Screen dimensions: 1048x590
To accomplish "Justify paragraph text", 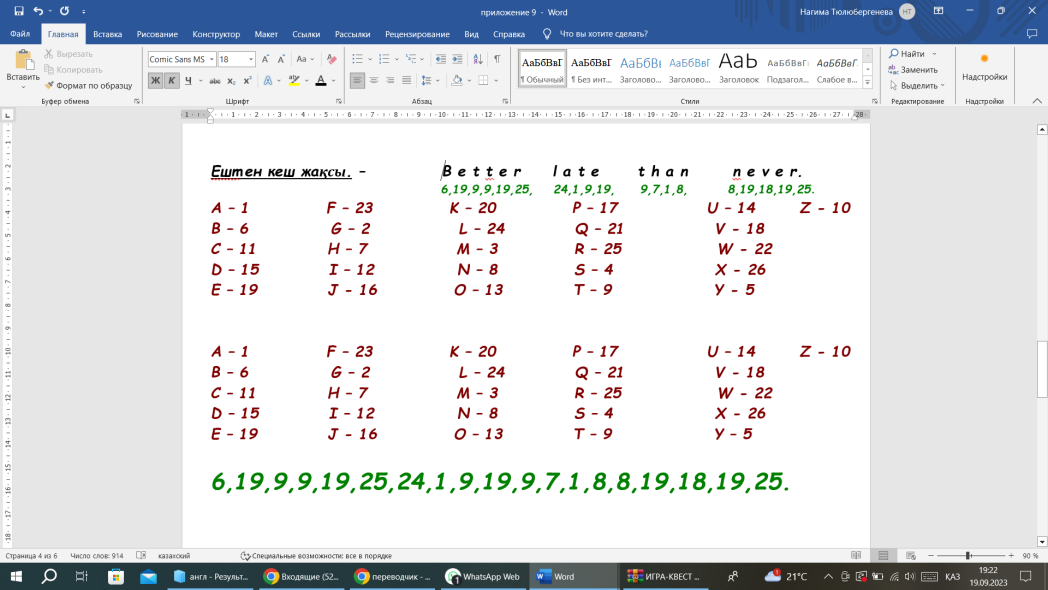I will click(x=406, y=80).
